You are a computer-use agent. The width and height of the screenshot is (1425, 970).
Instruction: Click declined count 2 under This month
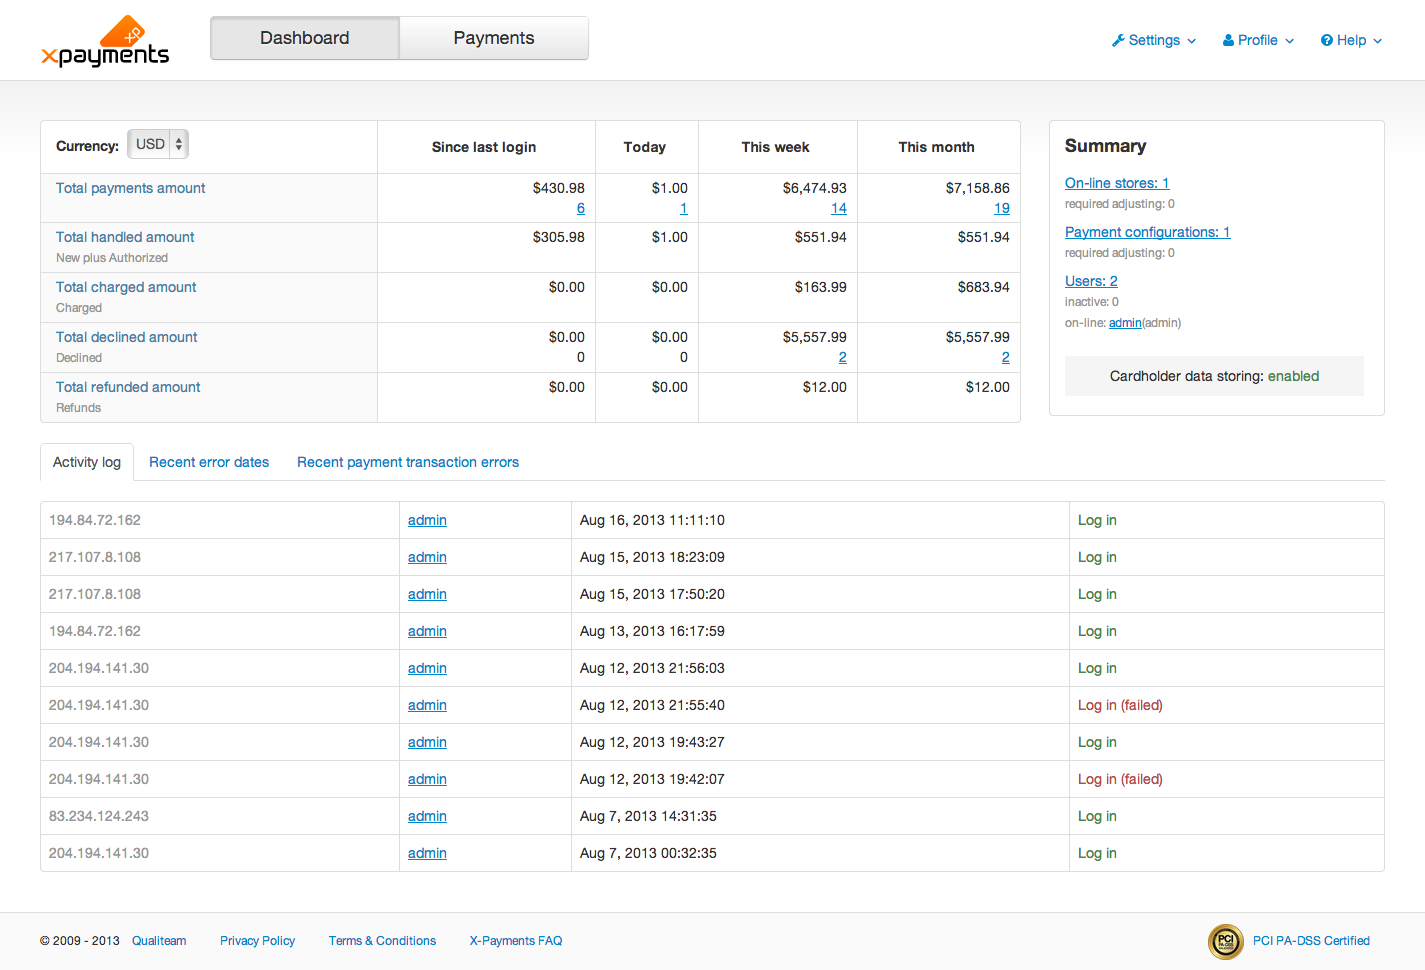[x=1006, y=357]
